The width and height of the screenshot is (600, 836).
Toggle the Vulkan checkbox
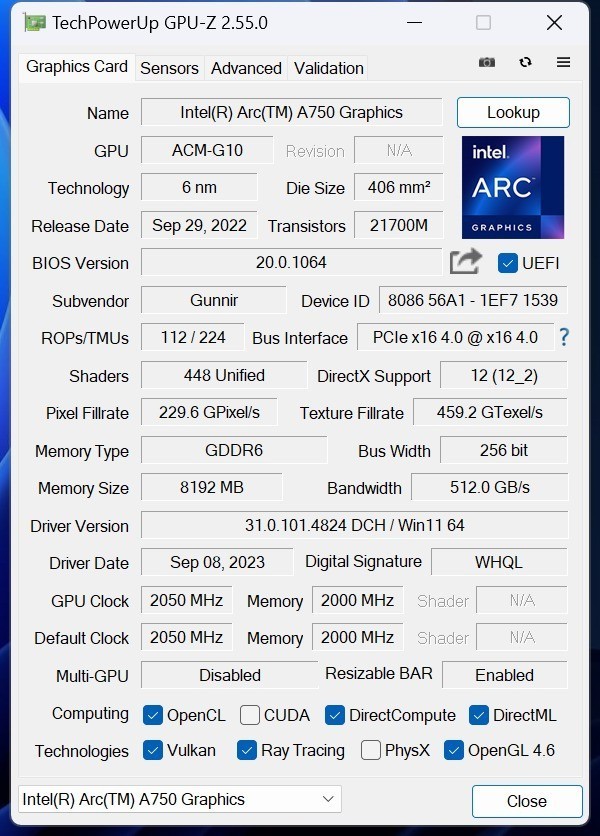pyautogui.click(x=153, y=750)
